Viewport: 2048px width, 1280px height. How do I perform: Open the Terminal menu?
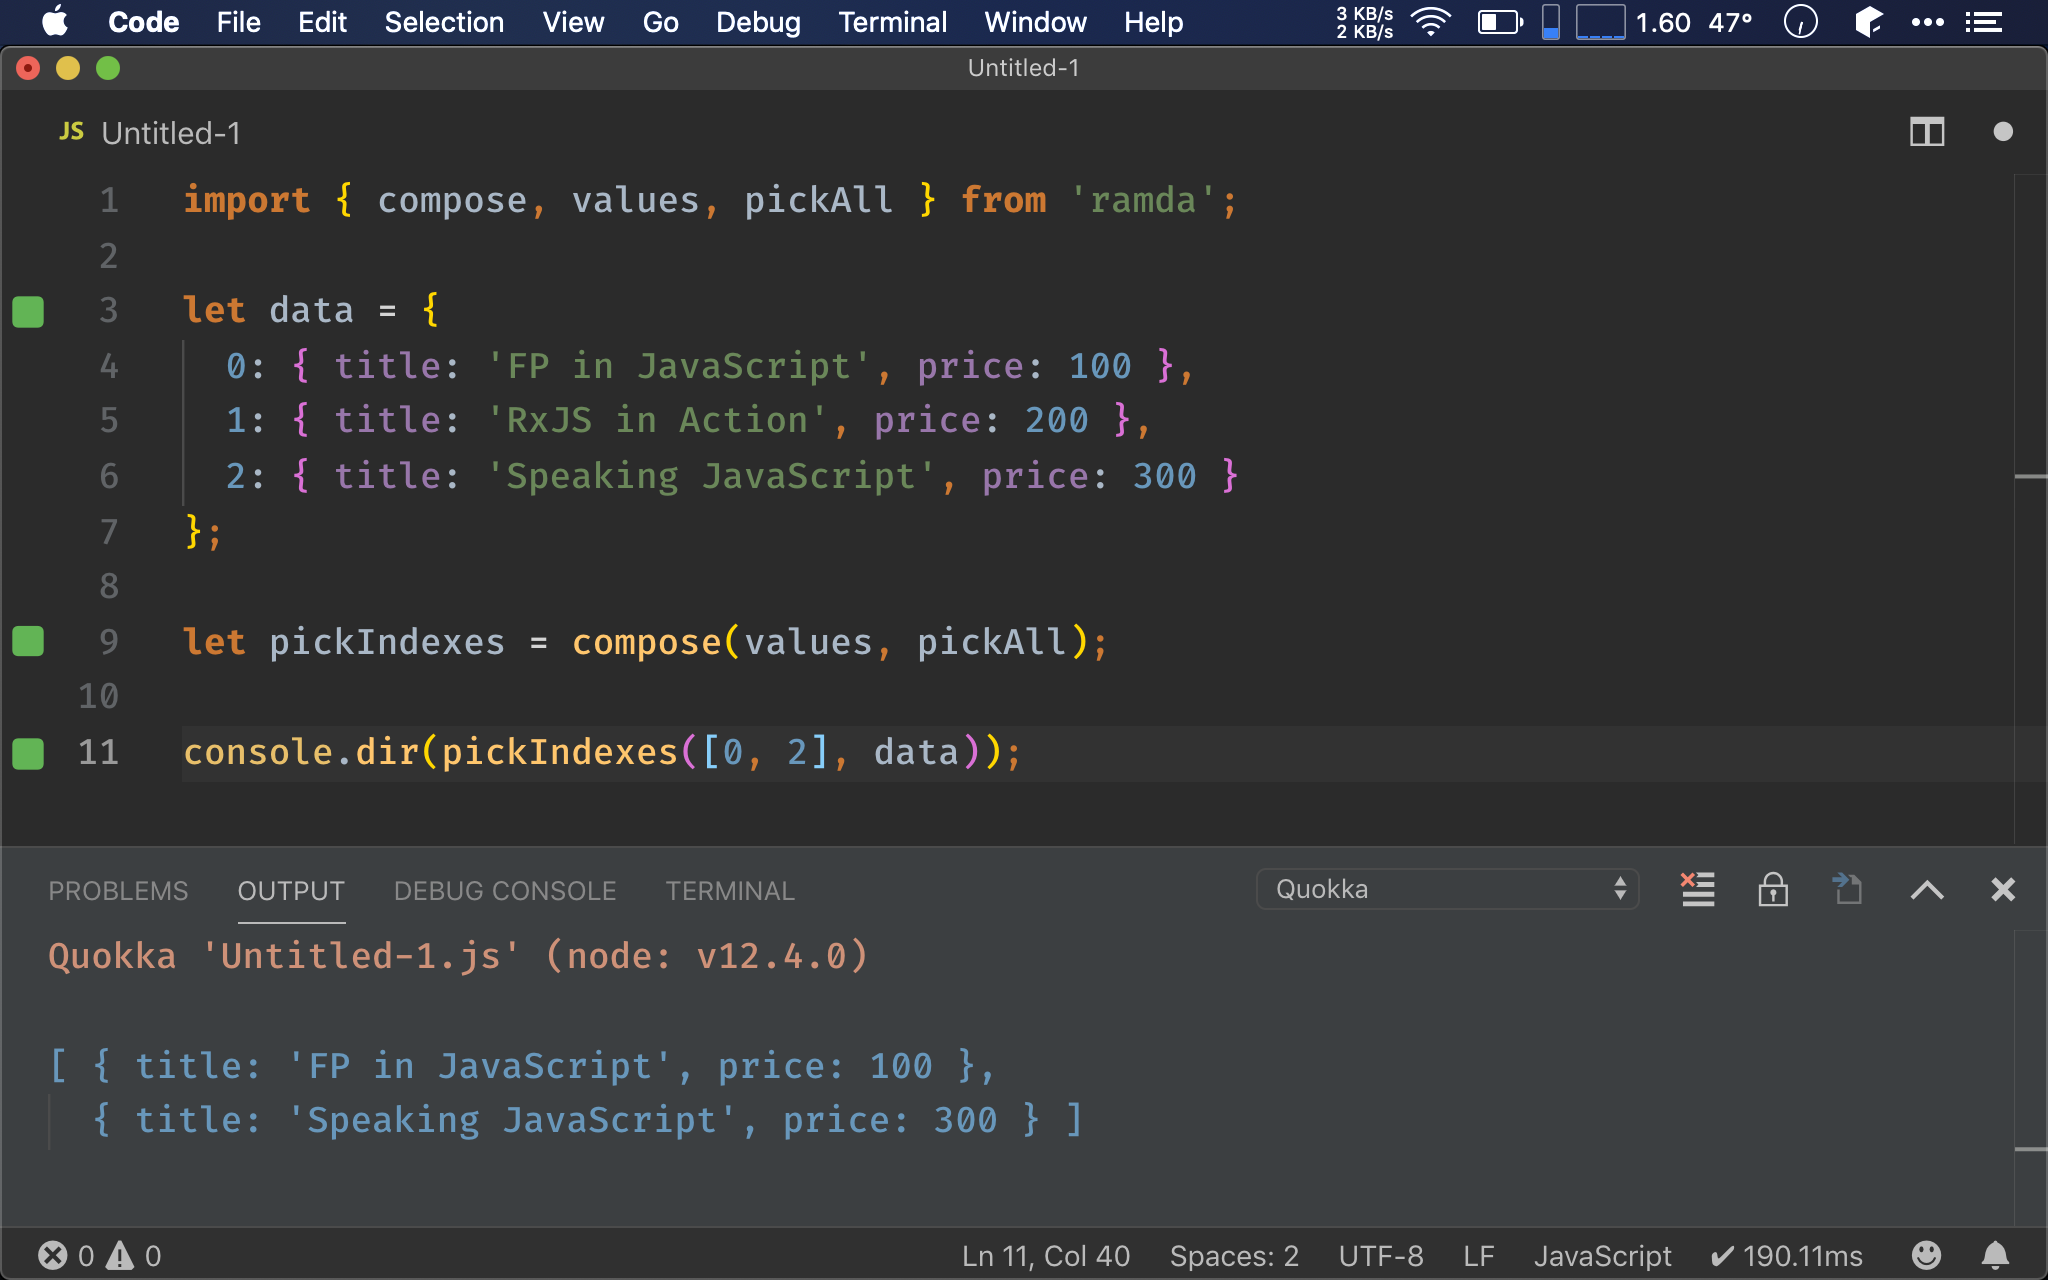point(891,21)
